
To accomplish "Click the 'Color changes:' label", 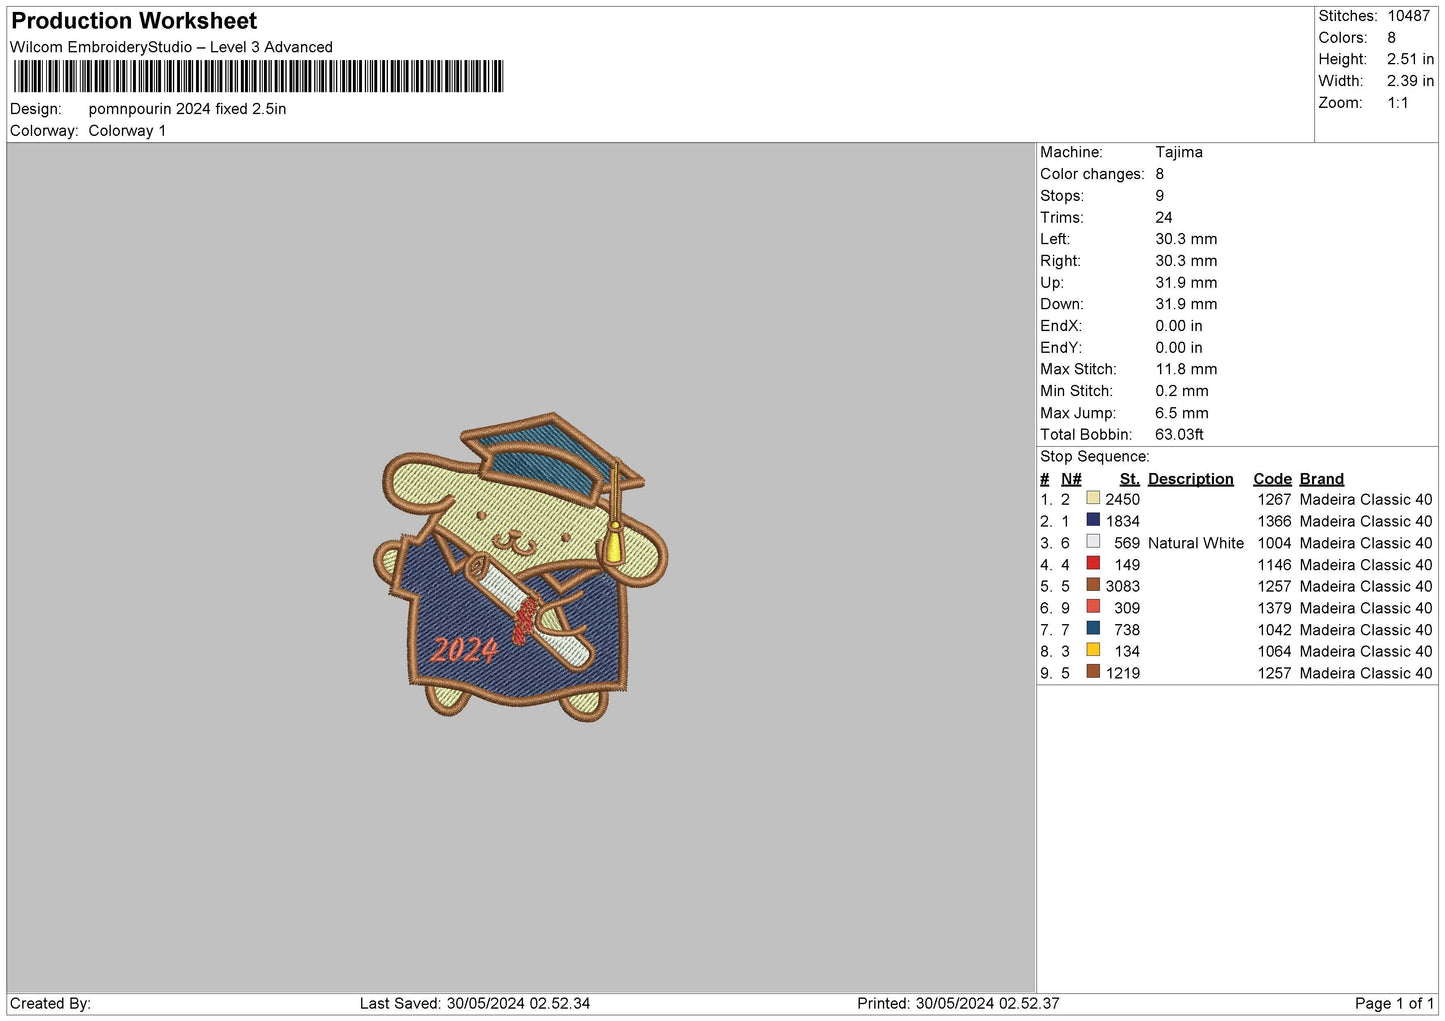I will (x=1092, y=174).
